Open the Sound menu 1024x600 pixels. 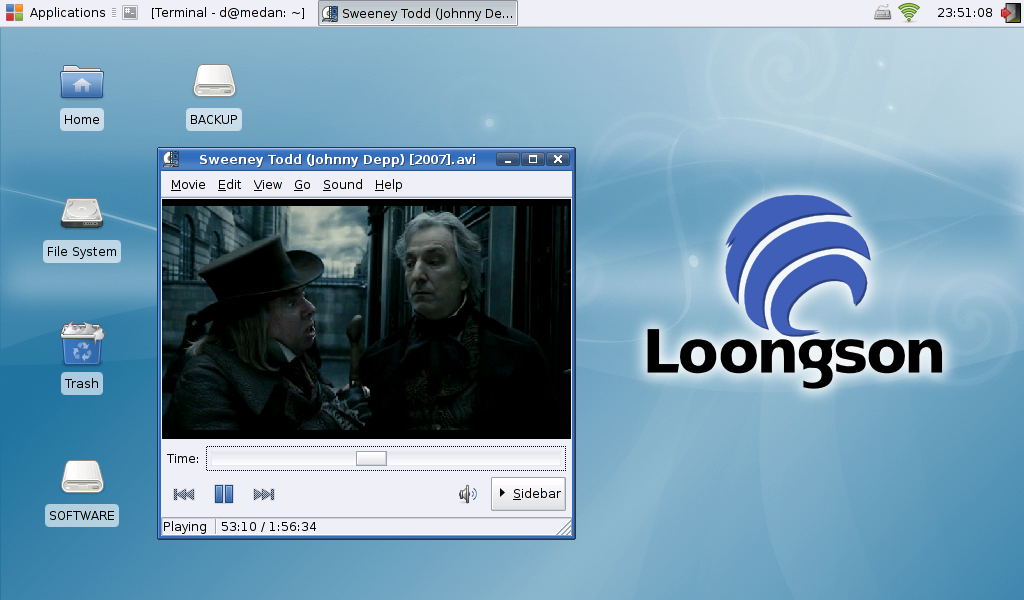click(343, 185)
